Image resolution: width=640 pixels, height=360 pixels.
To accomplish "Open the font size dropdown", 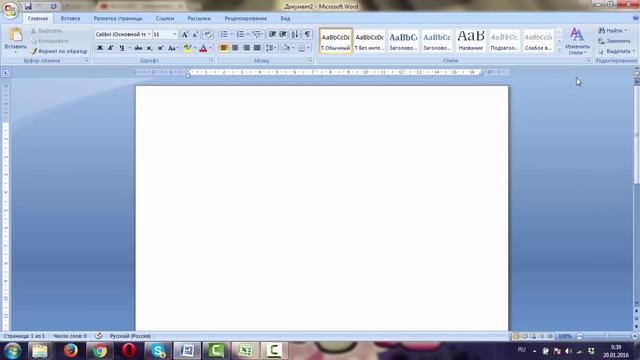I will point(175,34).
